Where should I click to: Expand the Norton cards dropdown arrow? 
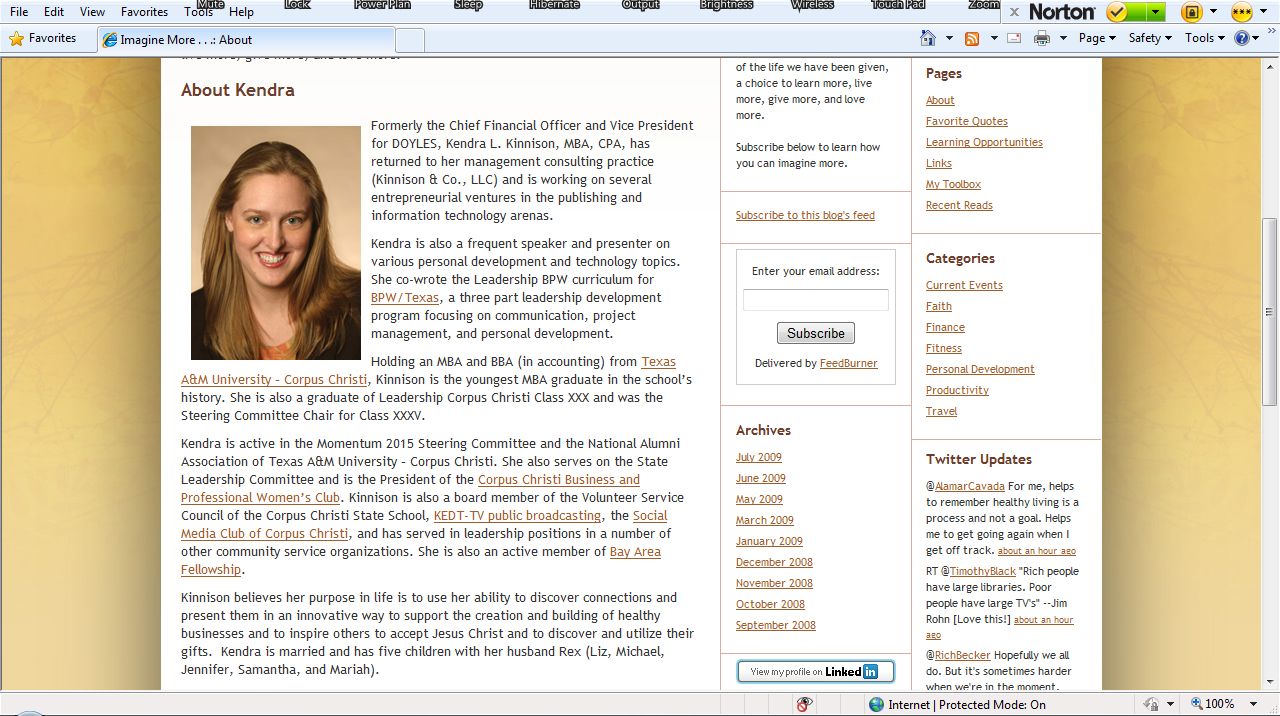pos(1265,12)
